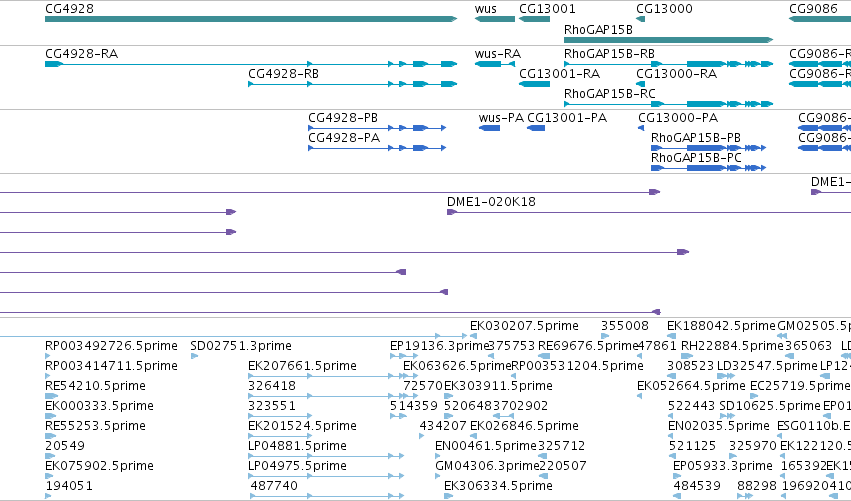Click the CG13001-RA transcript label

point(560,74)
